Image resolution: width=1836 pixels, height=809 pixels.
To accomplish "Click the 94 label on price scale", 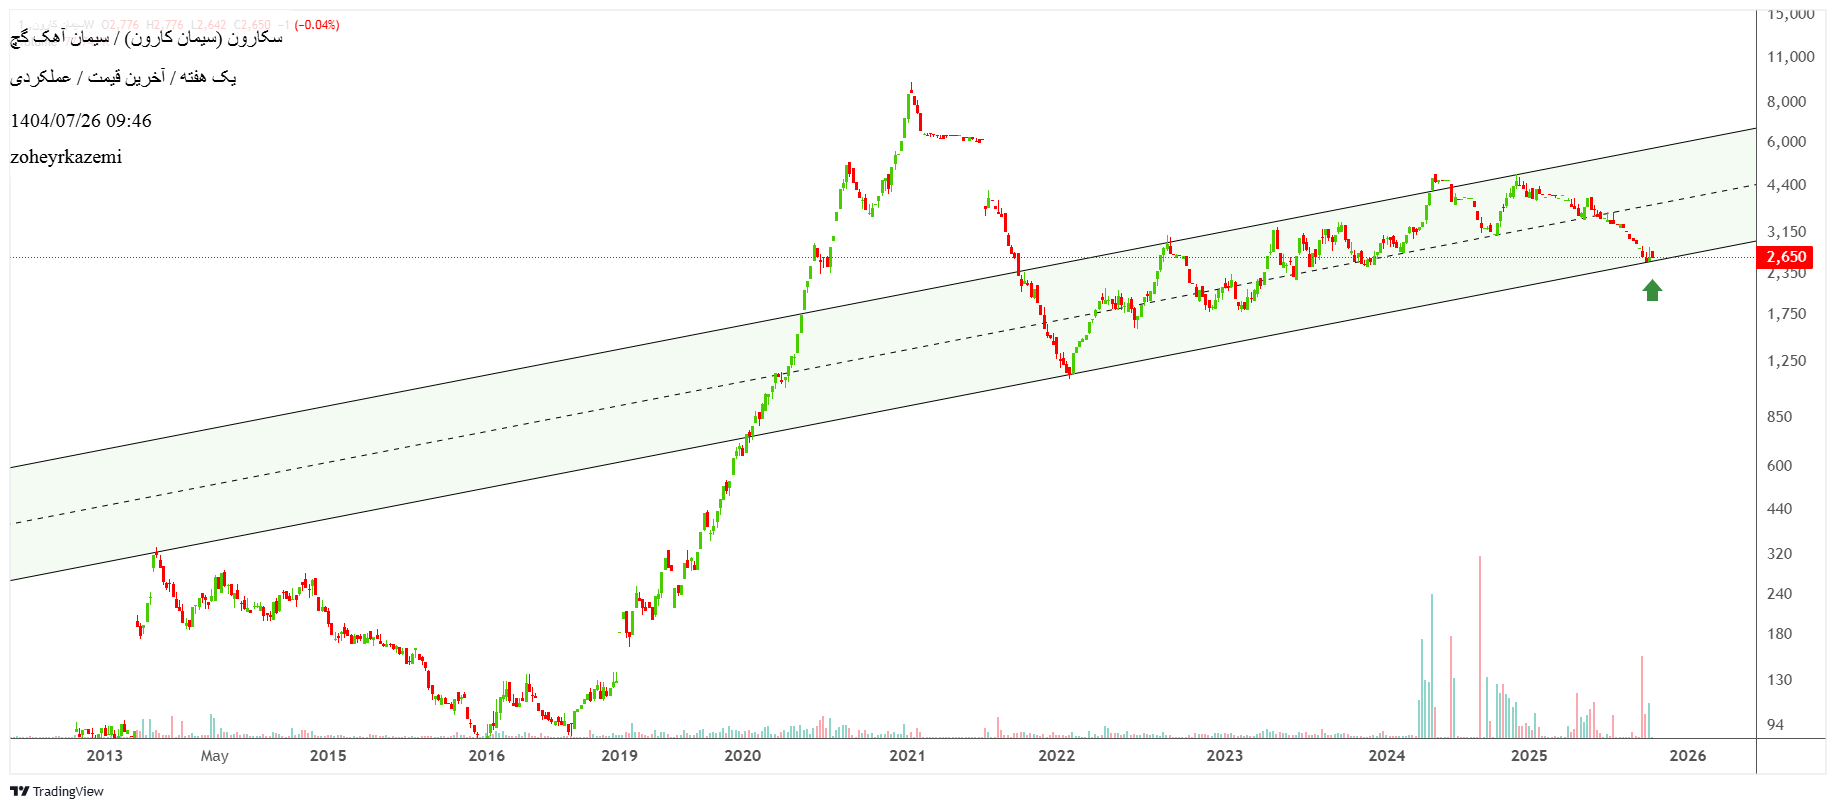I will (1775, 724).
